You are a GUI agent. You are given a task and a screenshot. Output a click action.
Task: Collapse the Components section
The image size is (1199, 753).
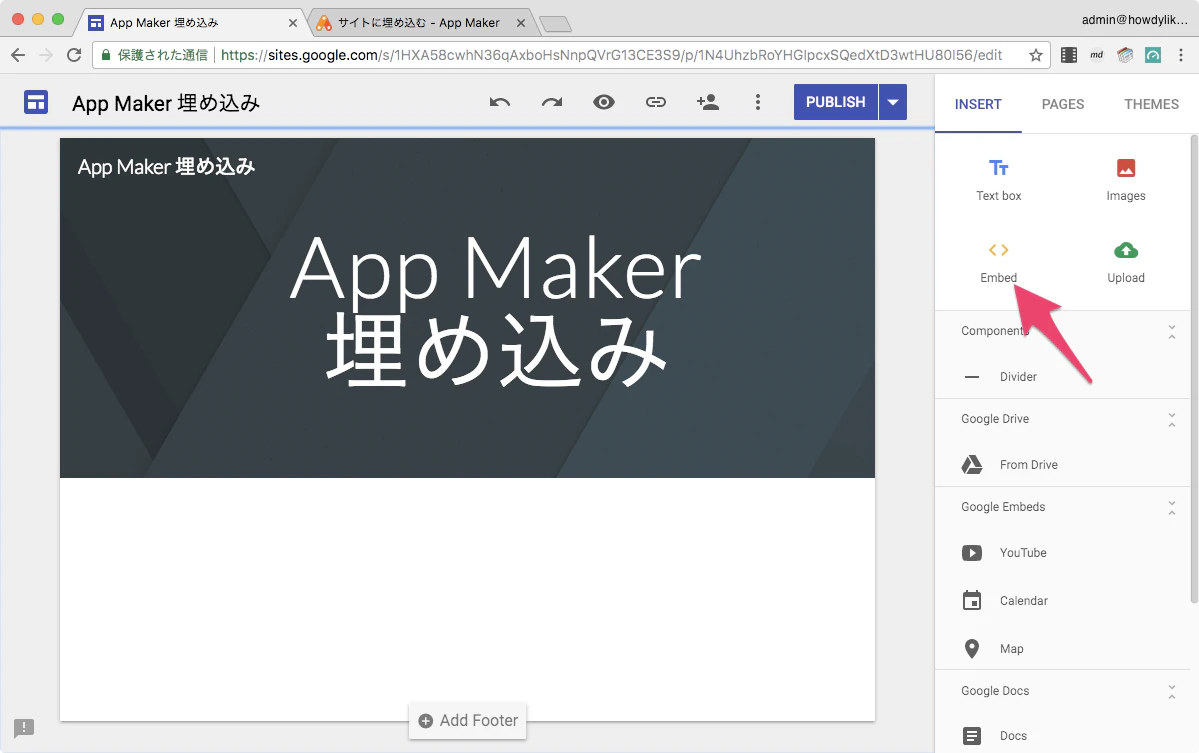click(x=1171, y=331)
